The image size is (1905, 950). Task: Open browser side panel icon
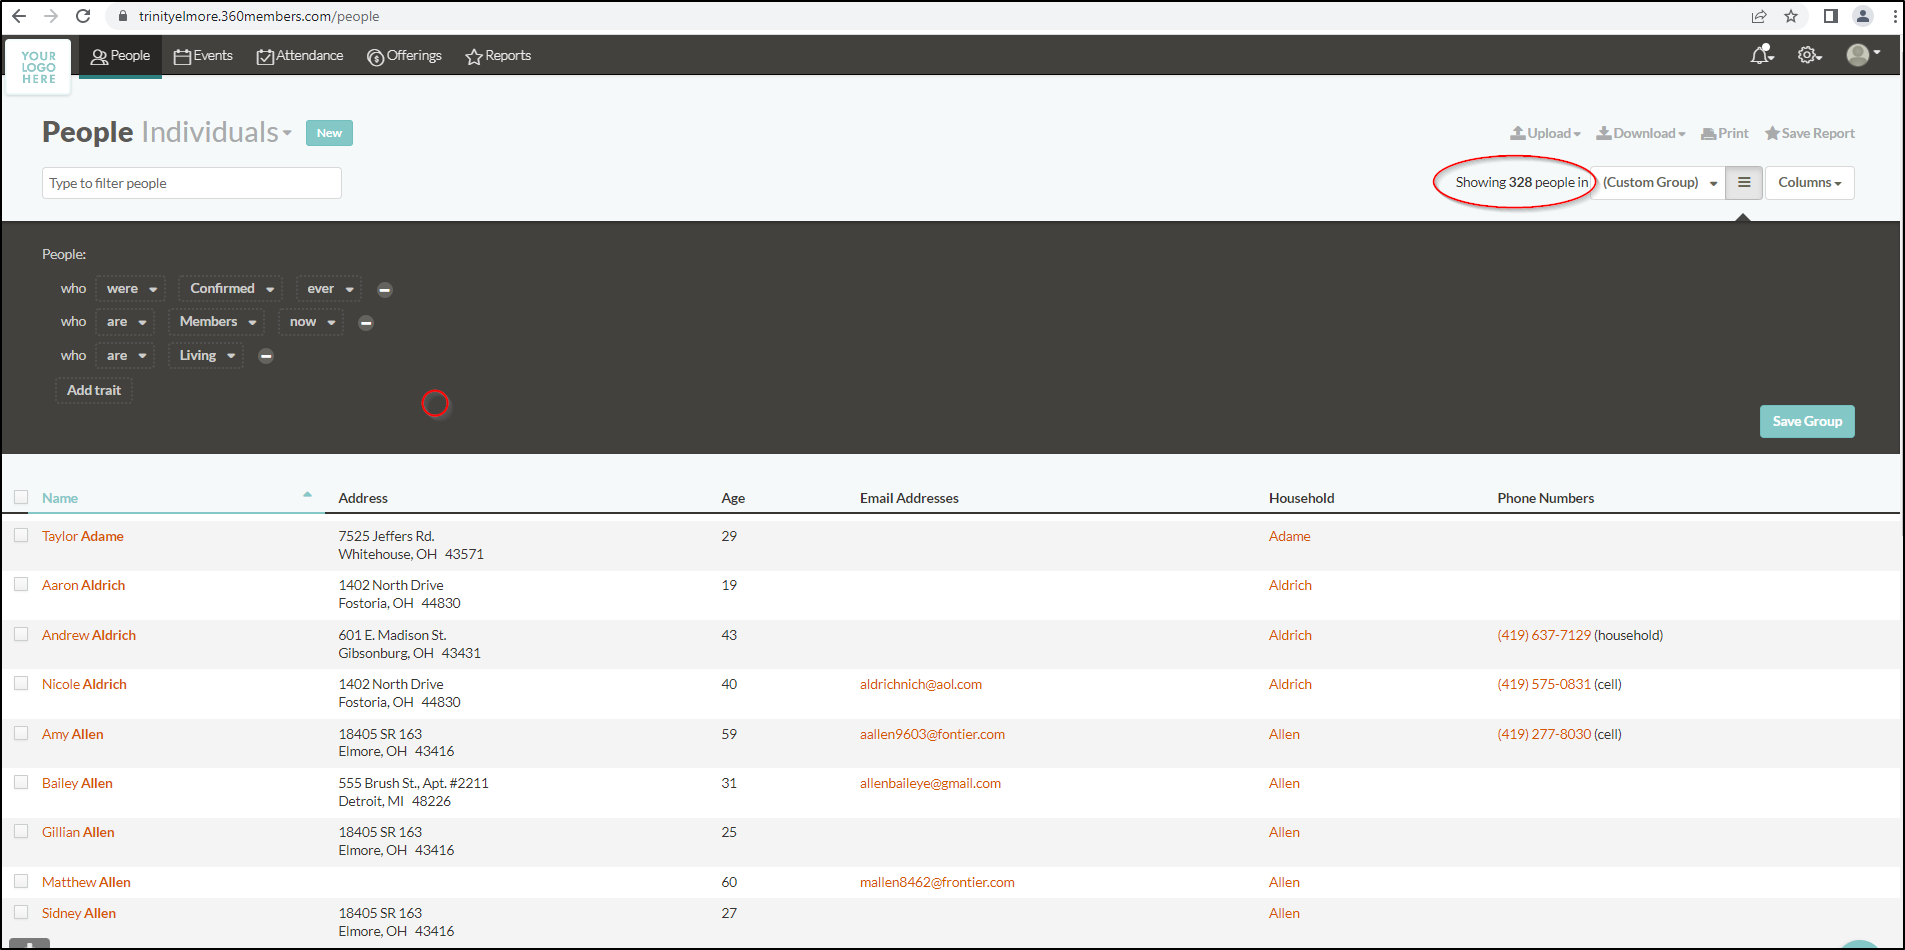[1831, 16]
